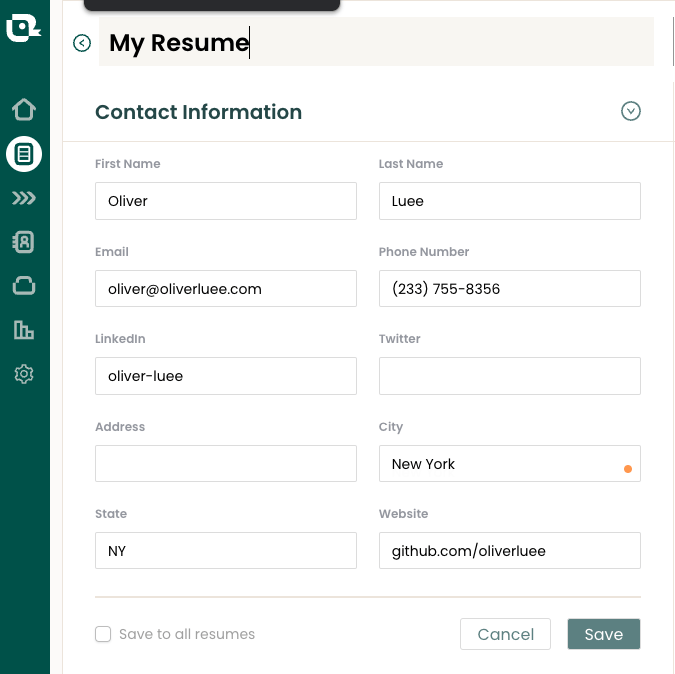Click the orange dot in City field
675x674 pixels.
(628, 469)
